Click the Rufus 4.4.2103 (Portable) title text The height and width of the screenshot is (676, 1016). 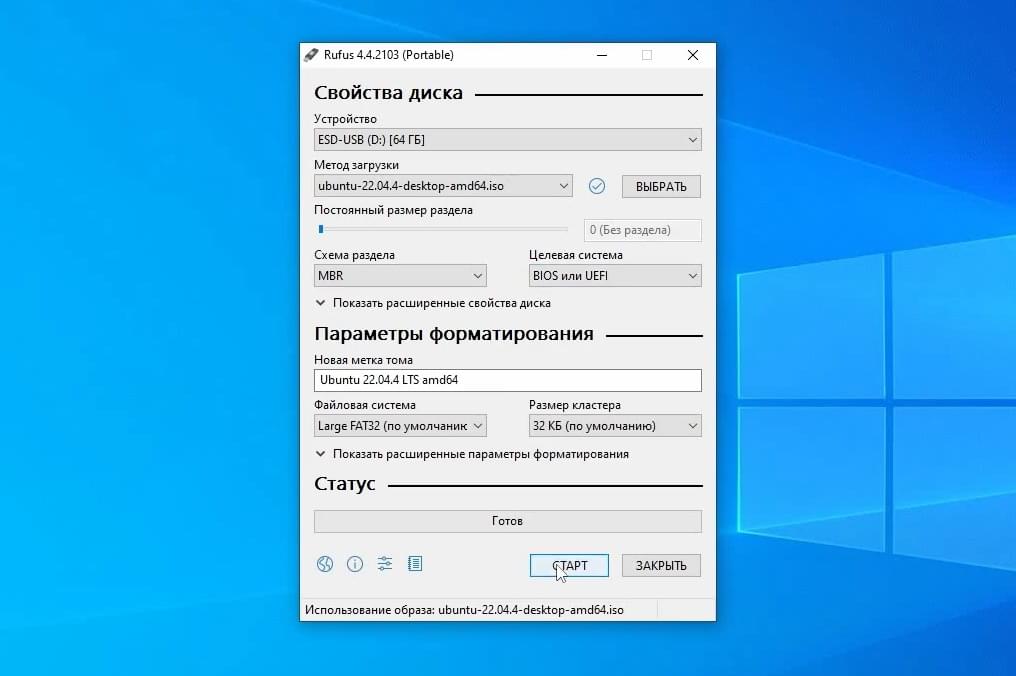[x=389, y=55]
